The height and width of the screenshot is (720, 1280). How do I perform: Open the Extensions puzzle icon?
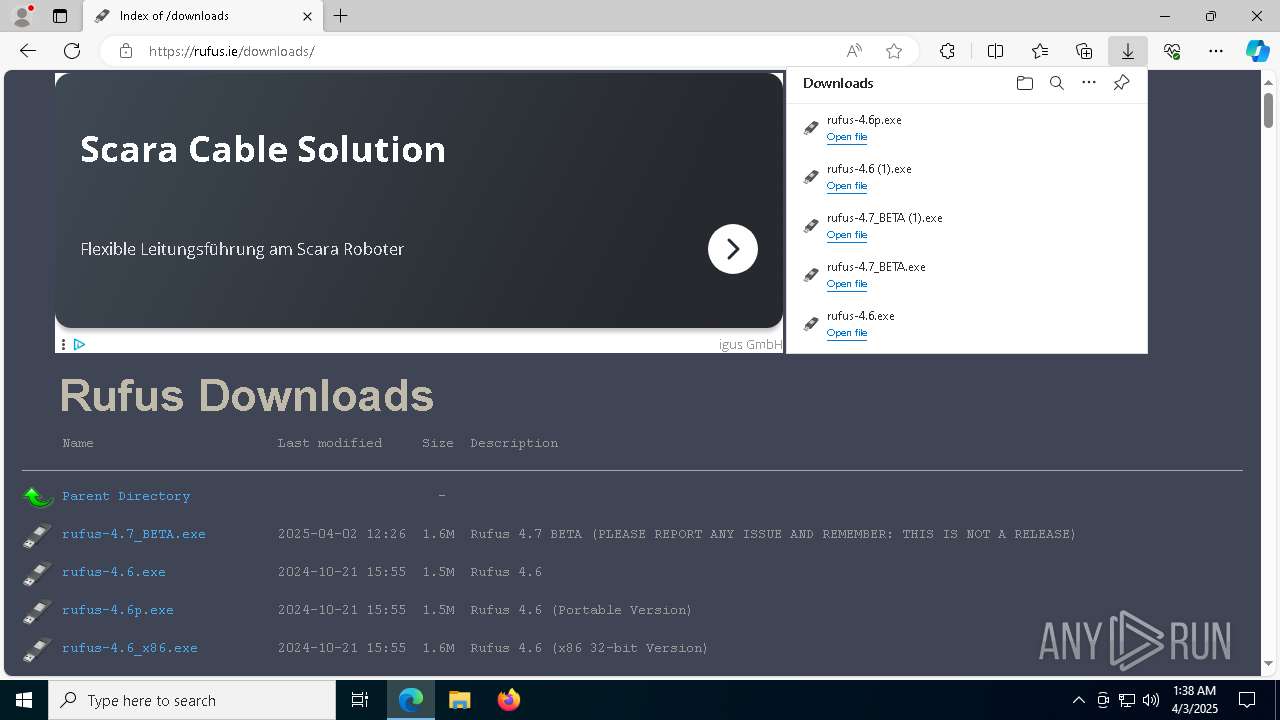[947, 51]
